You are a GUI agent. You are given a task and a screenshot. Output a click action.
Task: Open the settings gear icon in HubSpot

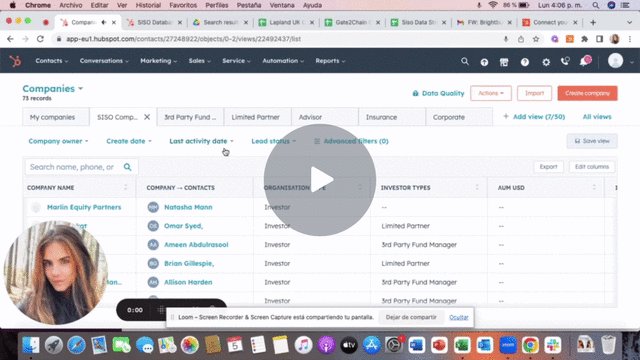pyautogui.click(x=546, y=62)
